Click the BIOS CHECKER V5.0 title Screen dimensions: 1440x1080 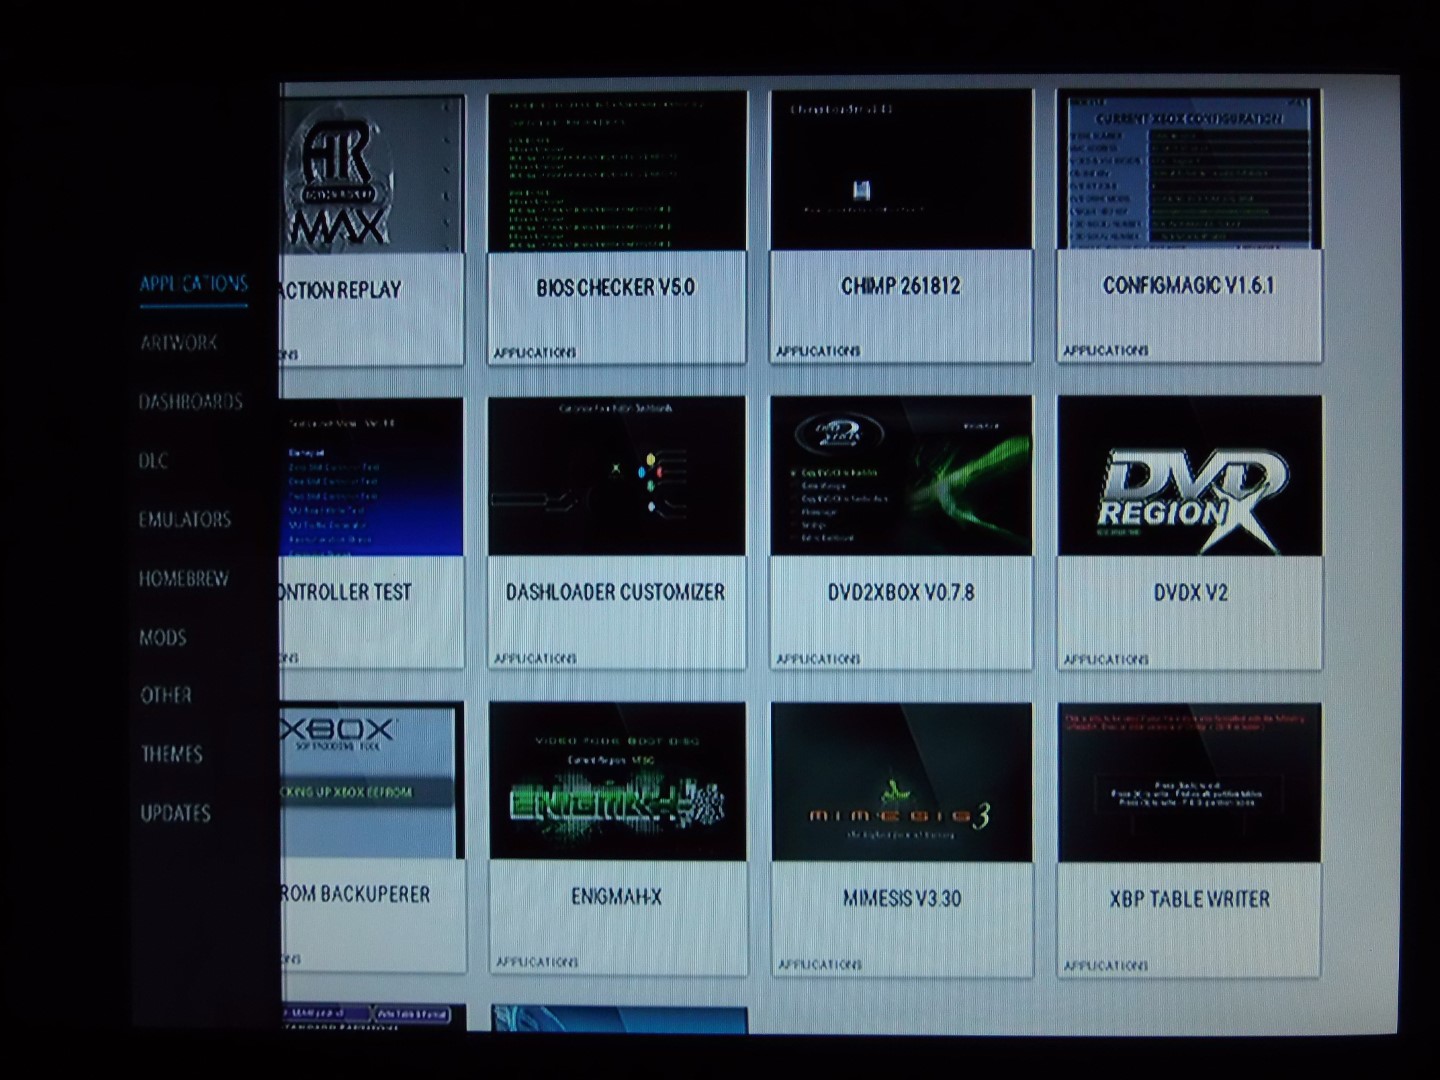(x=616, y=288)
